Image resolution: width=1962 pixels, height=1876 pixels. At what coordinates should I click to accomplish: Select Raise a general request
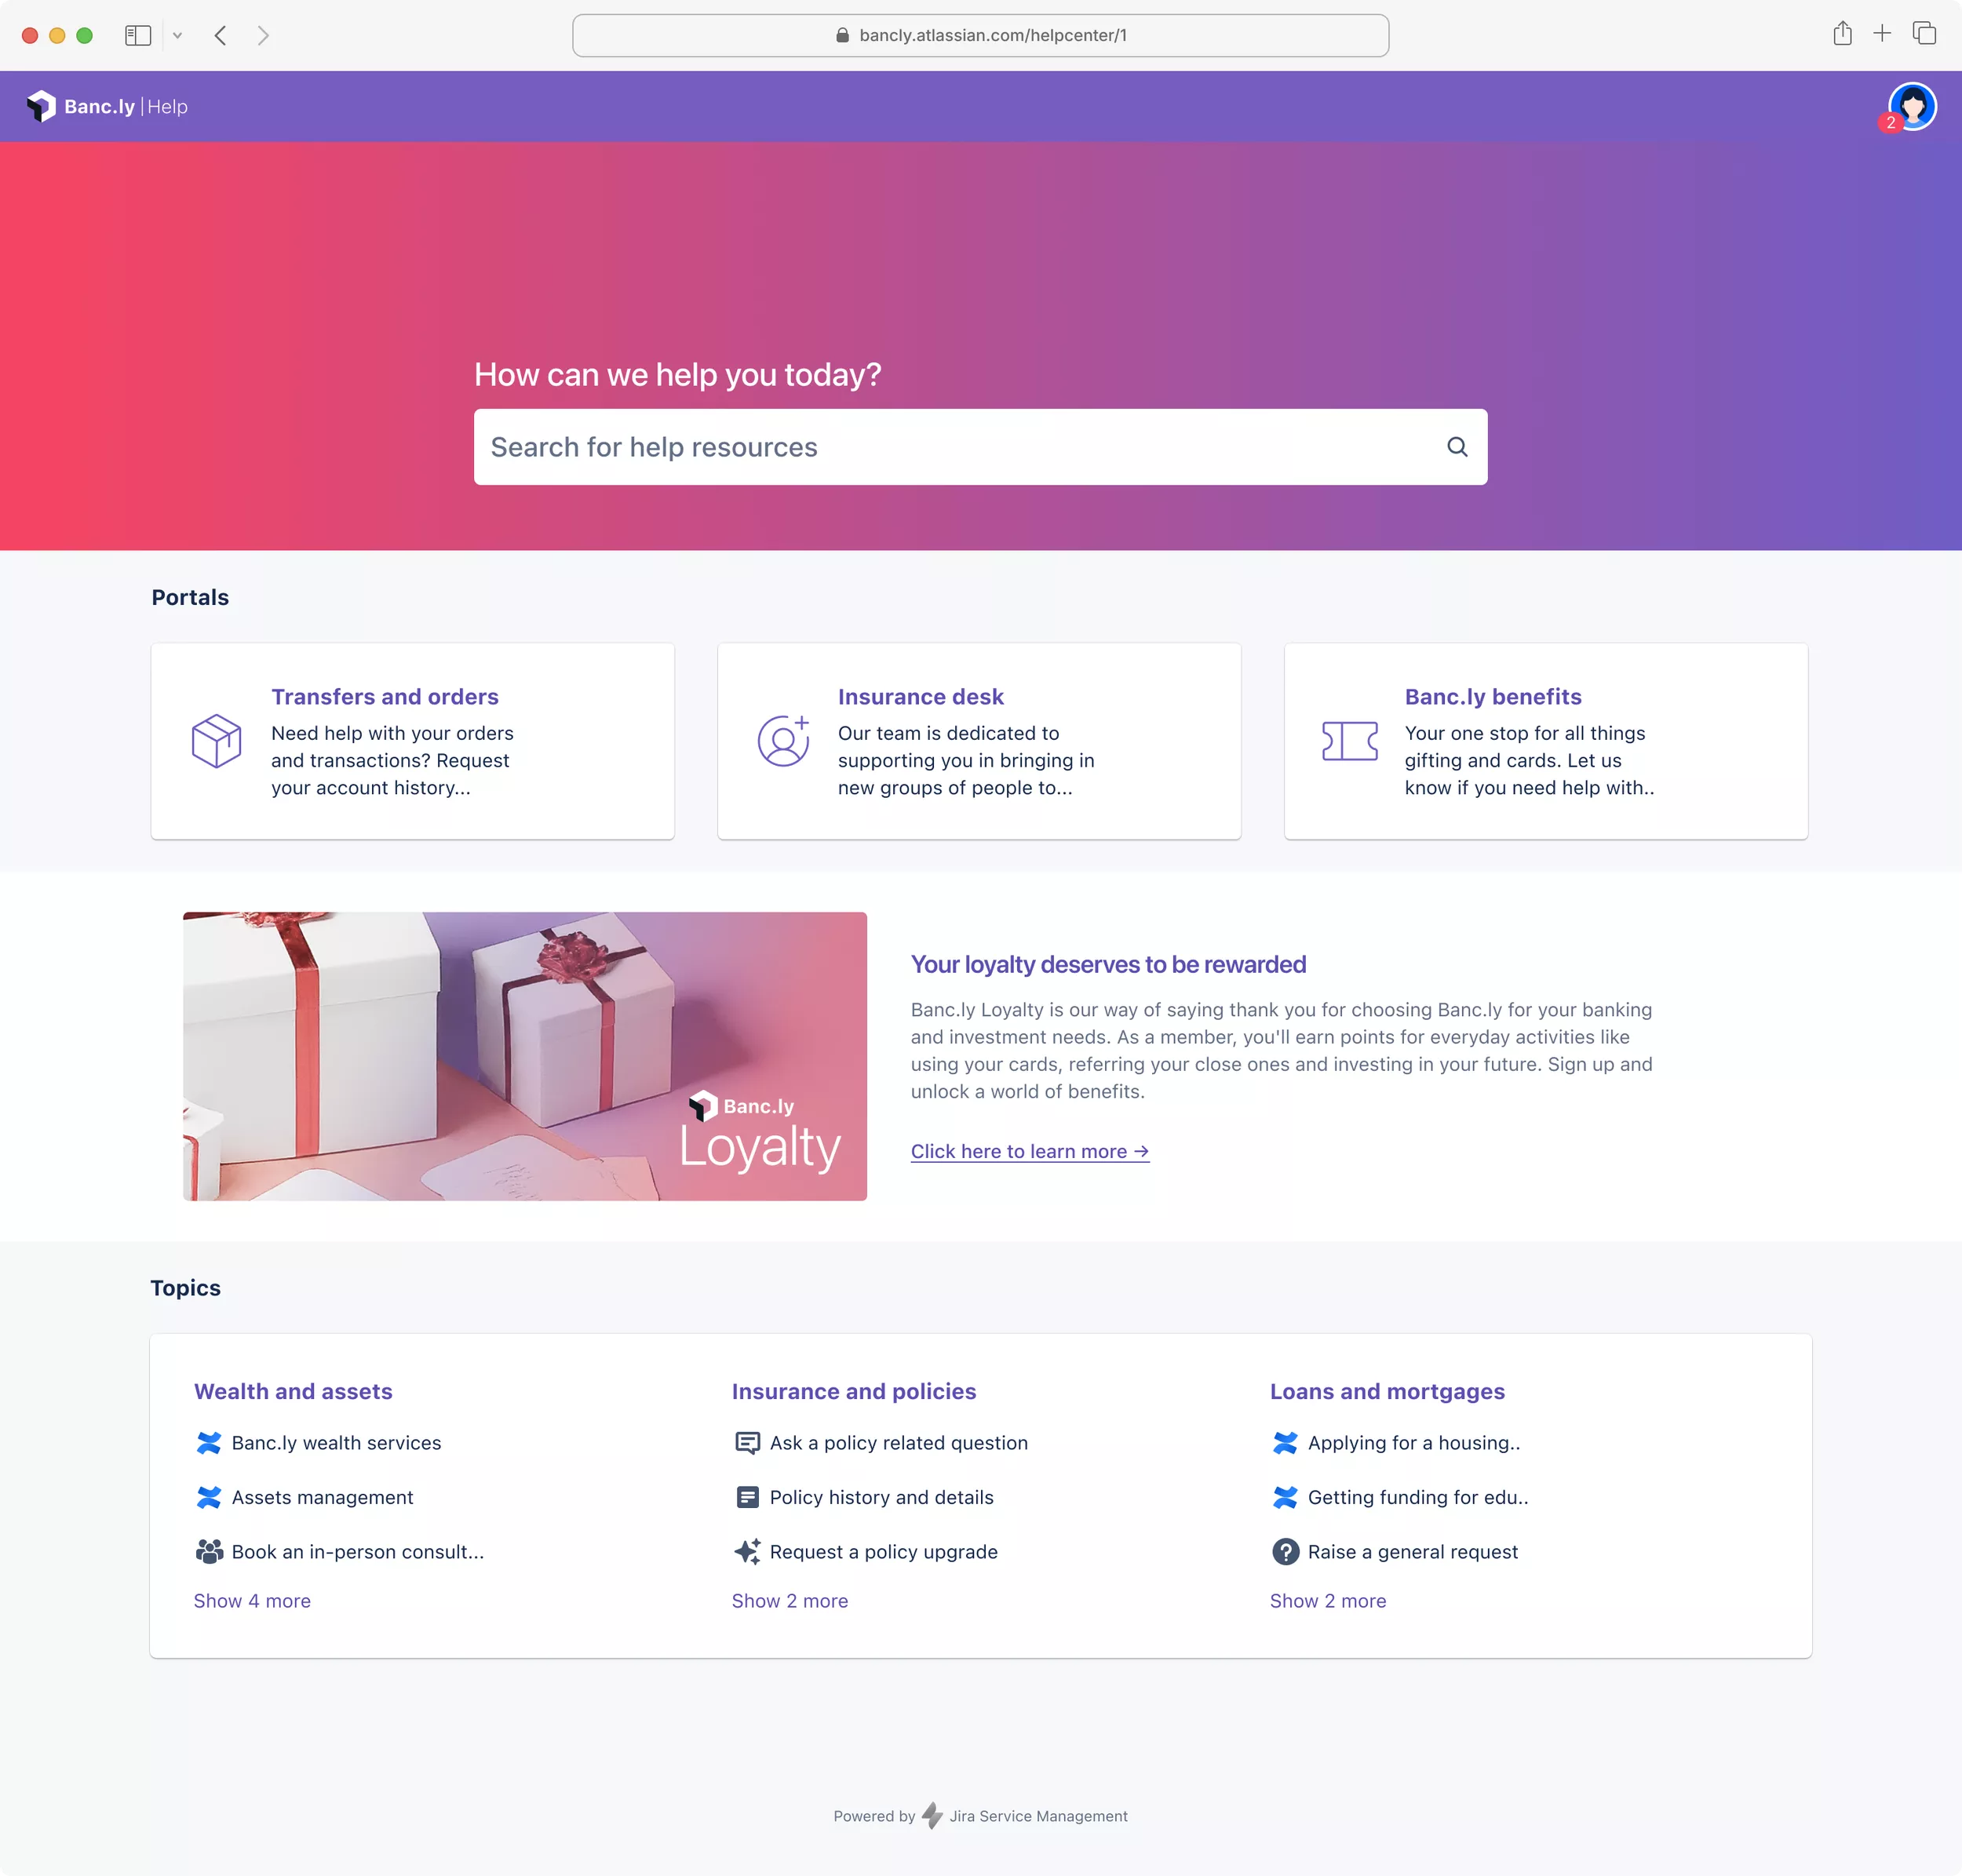(x=1412, y=1551)
